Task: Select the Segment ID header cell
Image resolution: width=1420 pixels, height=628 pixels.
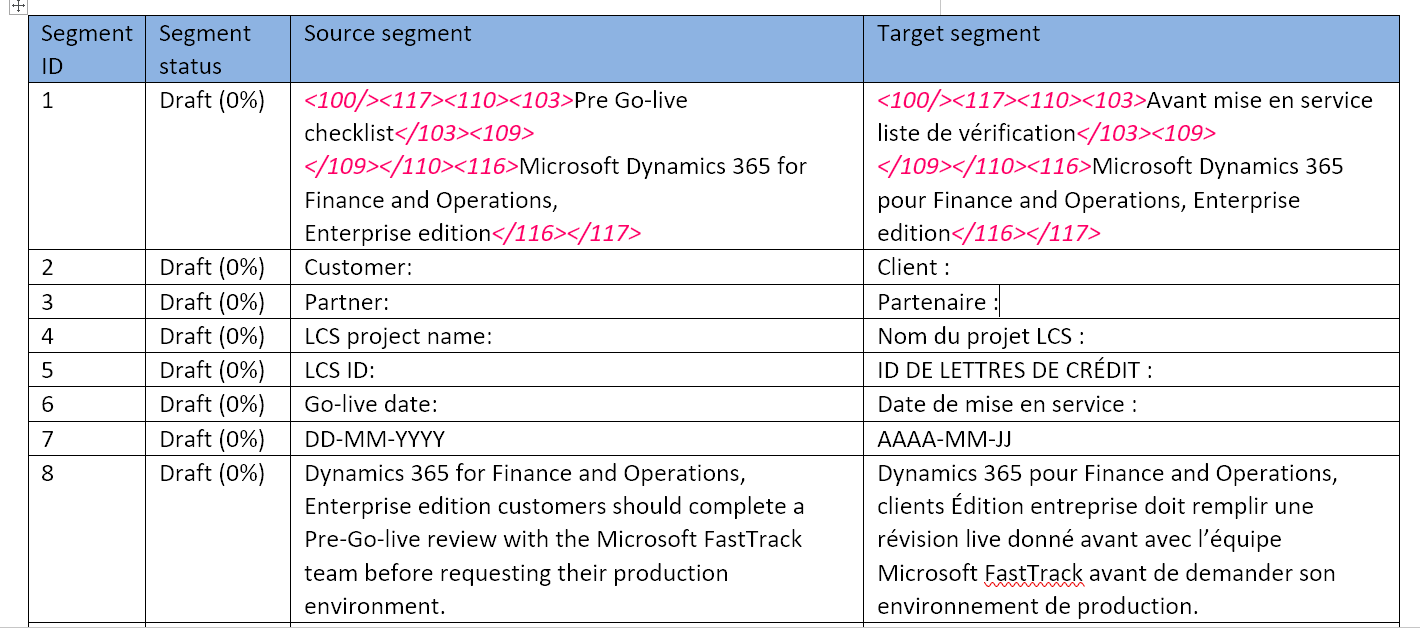Action: pos(86,48)
